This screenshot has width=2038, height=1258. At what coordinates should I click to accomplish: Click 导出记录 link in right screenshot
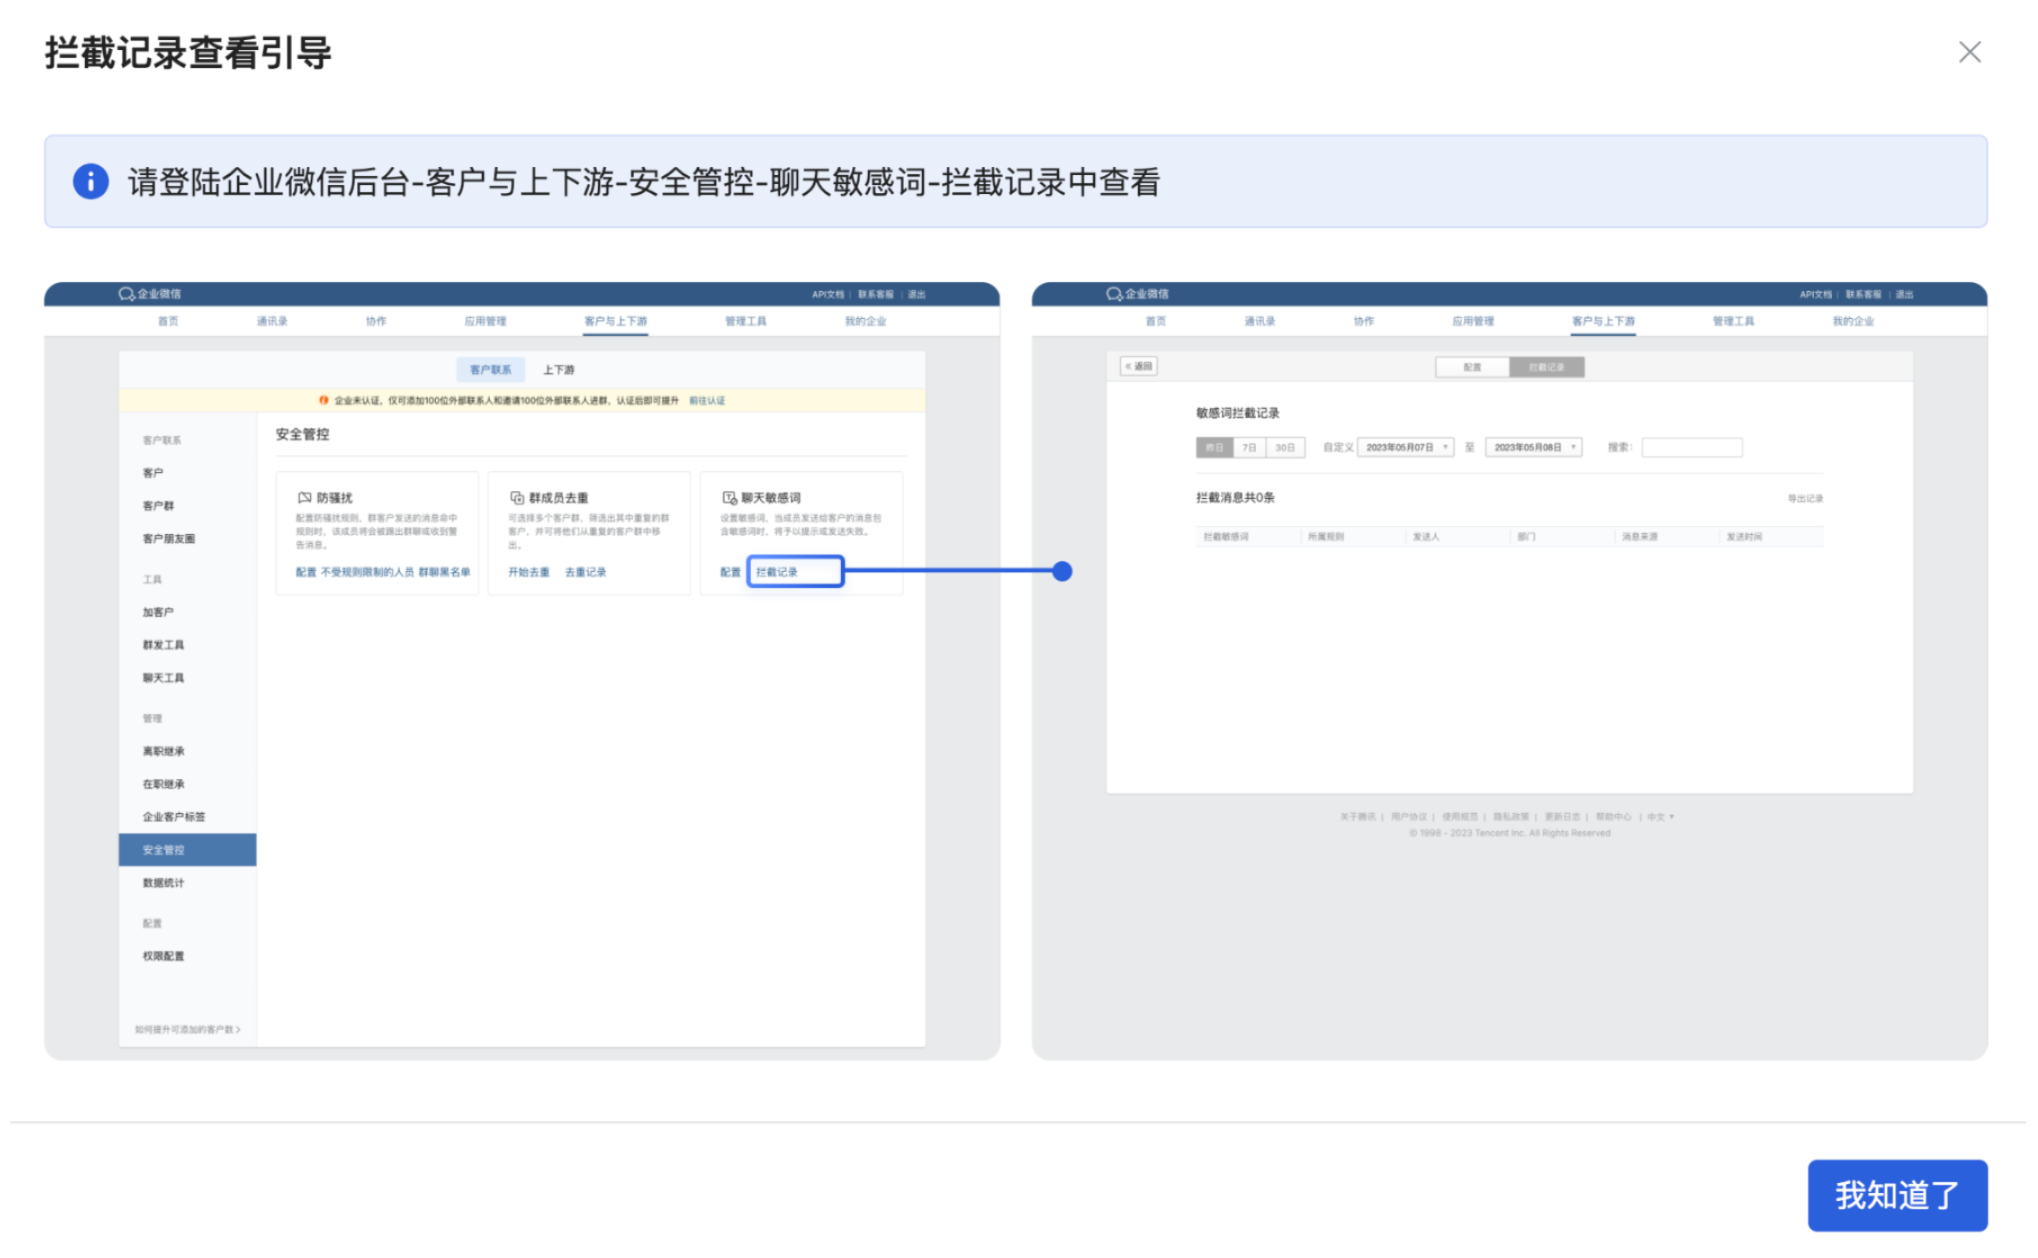pyautogui.click(x=1805, y=498)
